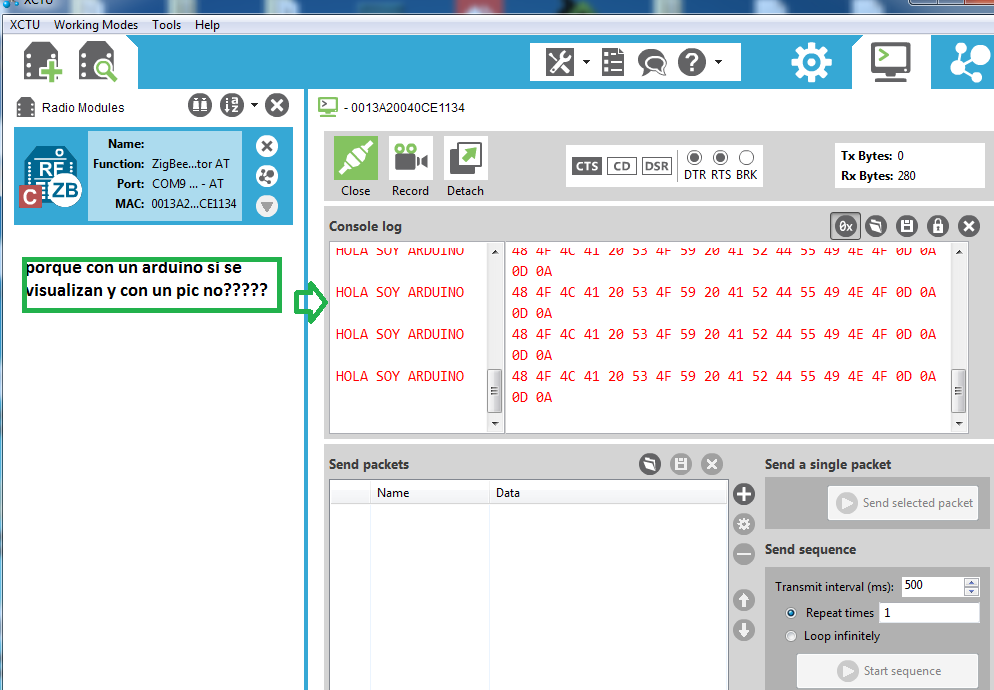Open the Working Modes menu
Screen dimensions: 994x690
pyautogui.click(x=96, y=25)
